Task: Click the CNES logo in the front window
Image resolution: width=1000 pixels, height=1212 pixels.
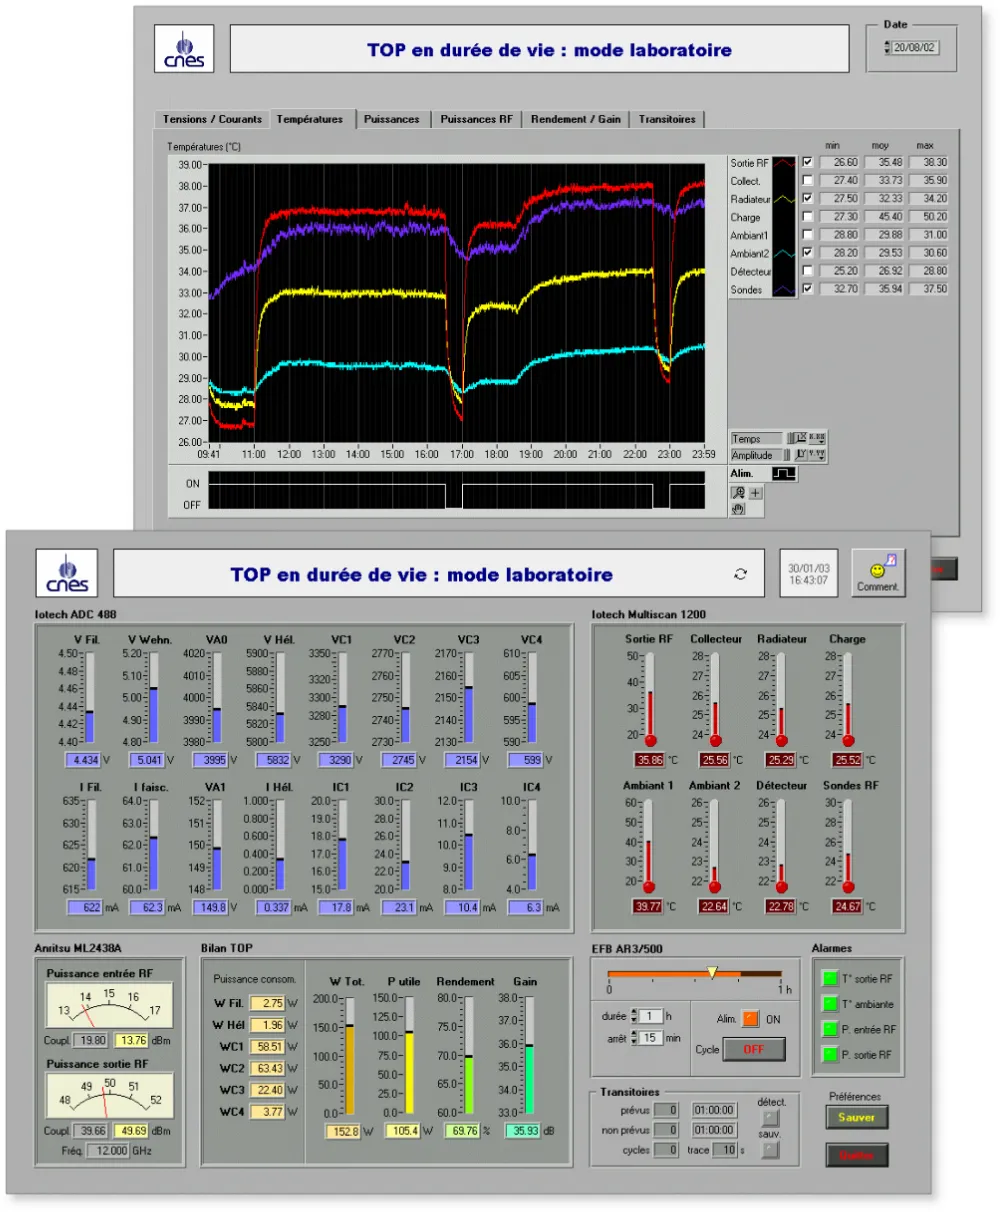Action: coord(68,574)
